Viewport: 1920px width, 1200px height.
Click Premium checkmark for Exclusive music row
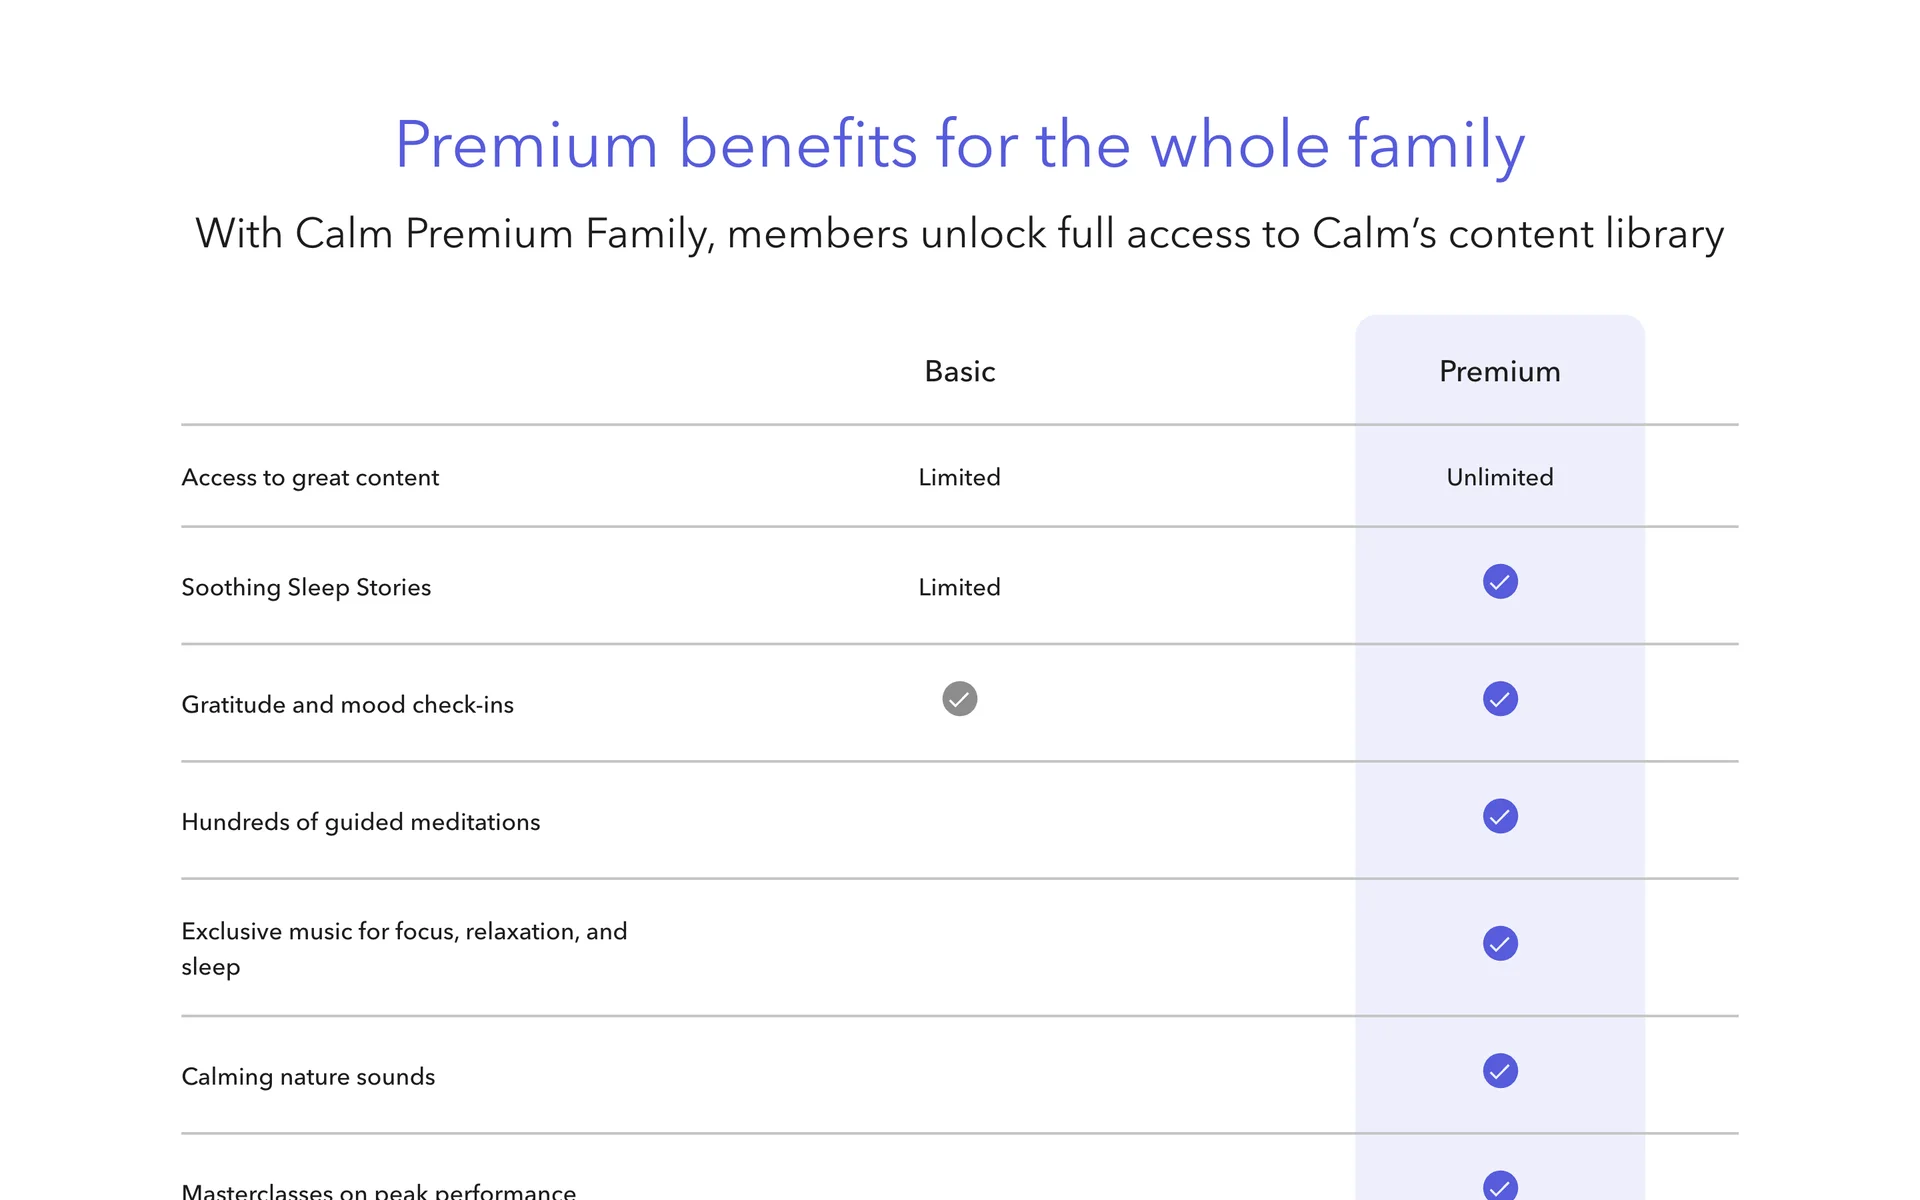1500,943
